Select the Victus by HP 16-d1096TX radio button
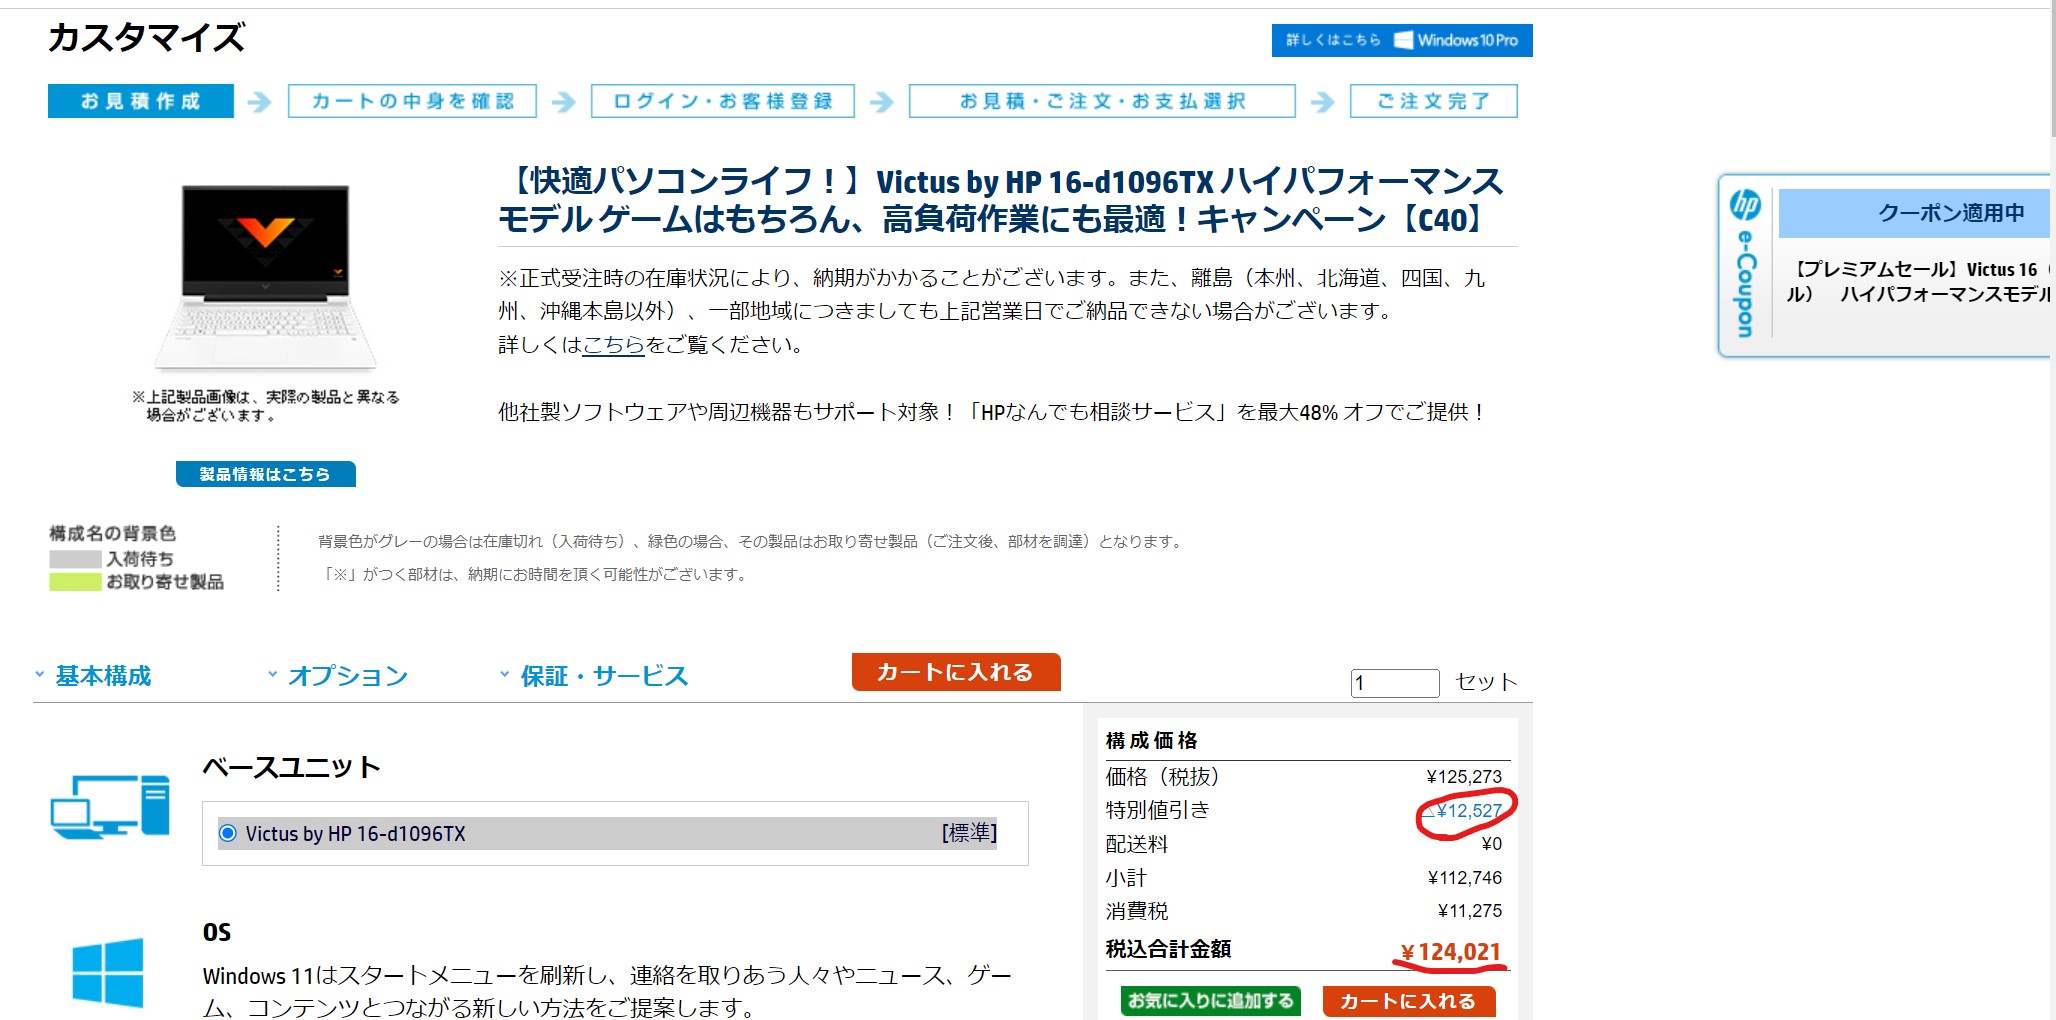The width and height of the screenshot is (2056, 1020). tap(228, 833)
